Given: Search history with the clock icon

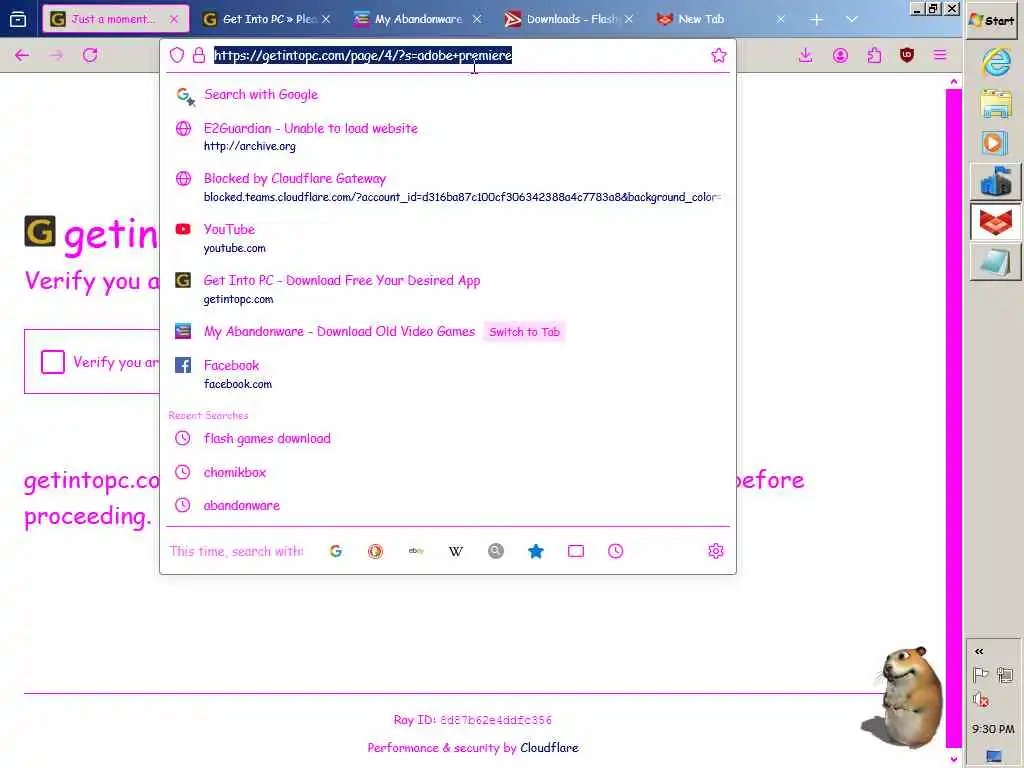Looking at the screenshot, I should tap(615, 551).
